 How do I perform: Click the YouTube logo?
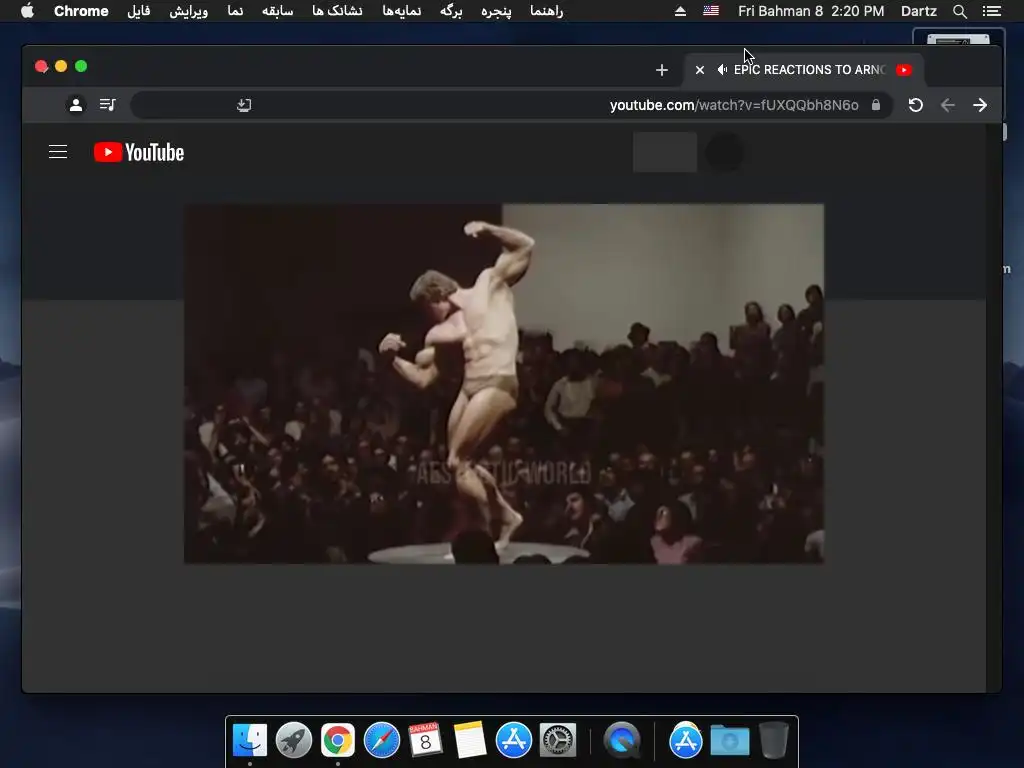pyautogui.click(x=139, y=152)
